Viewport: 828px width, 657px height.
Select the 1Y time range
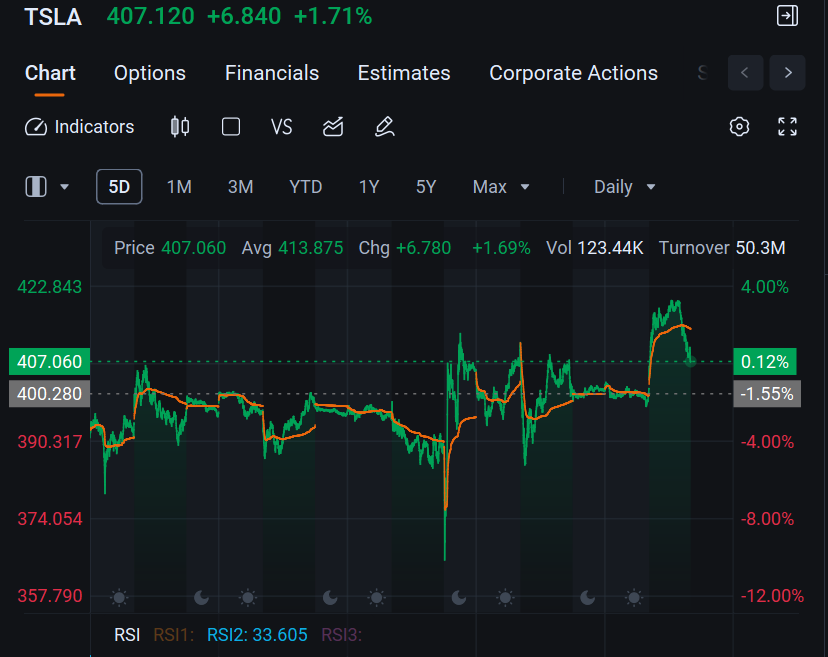pyautogui.click(x=369, y=187)
